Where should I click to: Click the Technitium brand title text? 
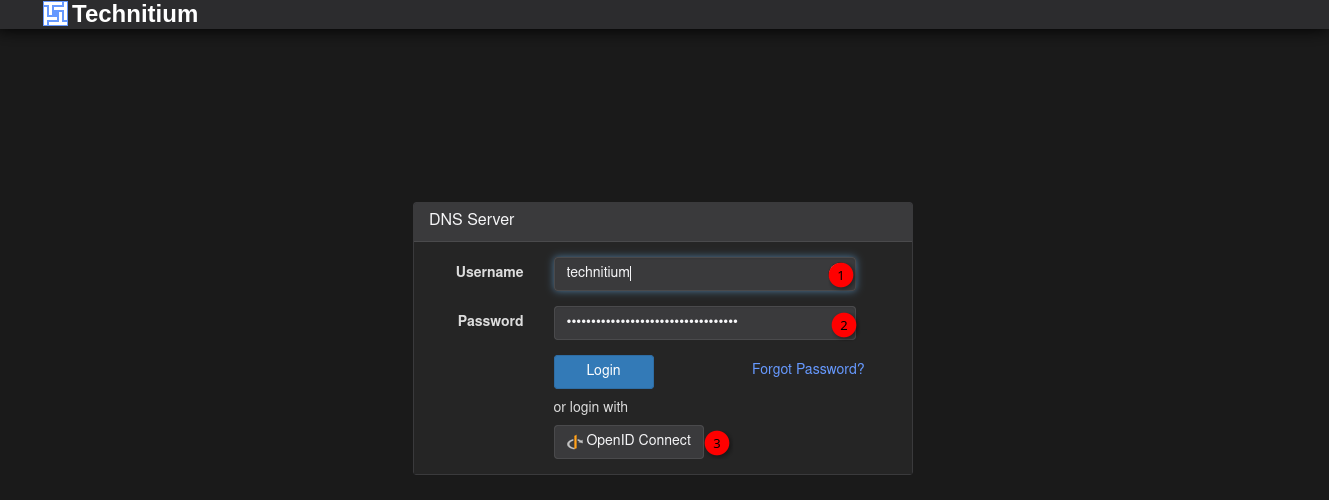[x=135, y=14]
